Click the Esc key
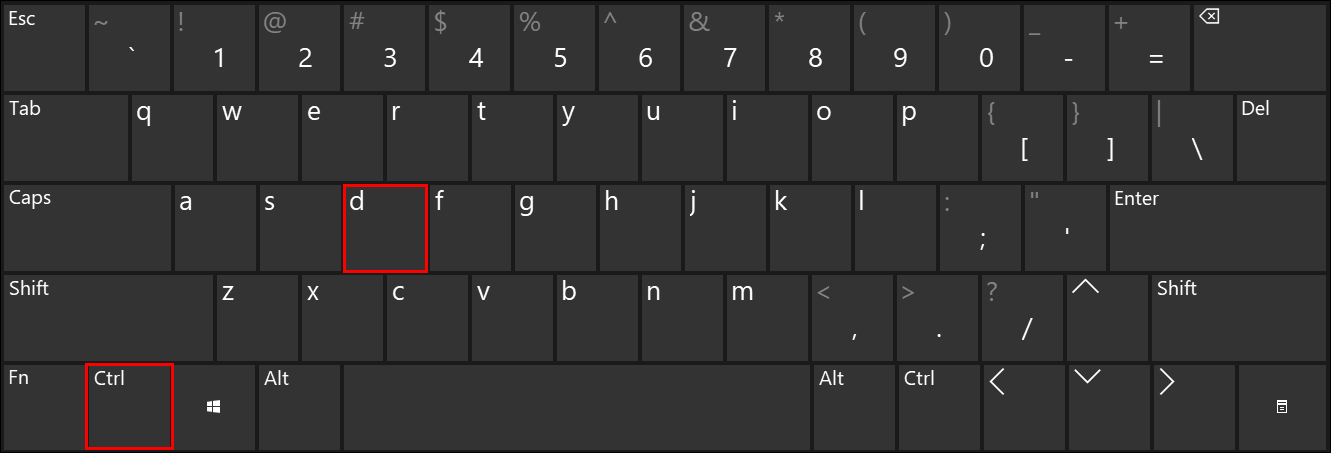The height and width of the screenshot is (453, 1331). 44,47
